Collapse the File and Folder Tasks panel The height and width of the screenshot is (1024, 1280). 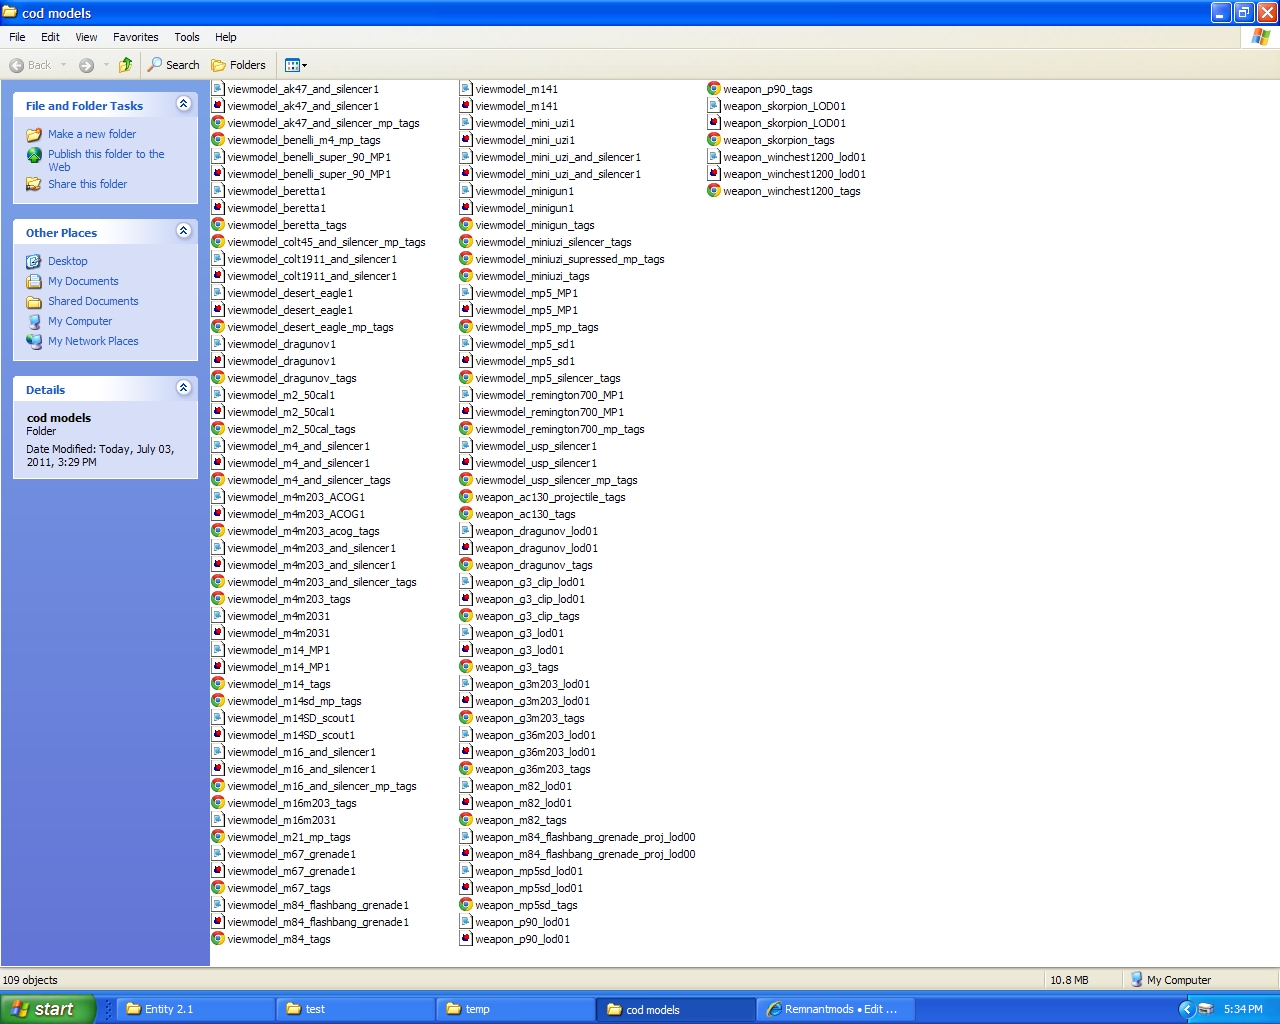183,104
